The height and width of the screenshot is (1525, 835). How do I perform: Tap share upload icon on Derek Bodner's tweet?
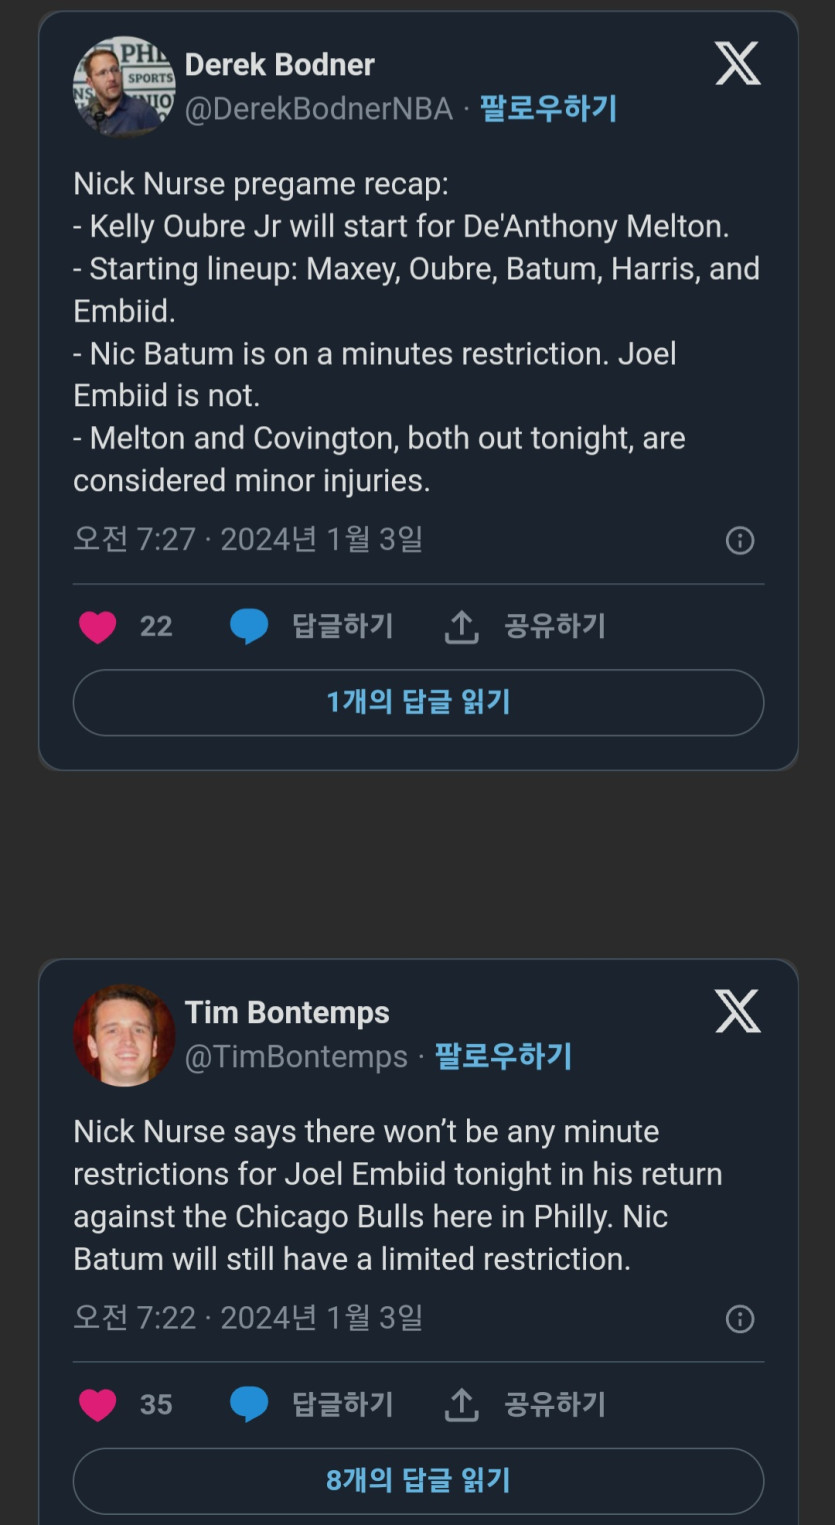[x=461, y=627]
